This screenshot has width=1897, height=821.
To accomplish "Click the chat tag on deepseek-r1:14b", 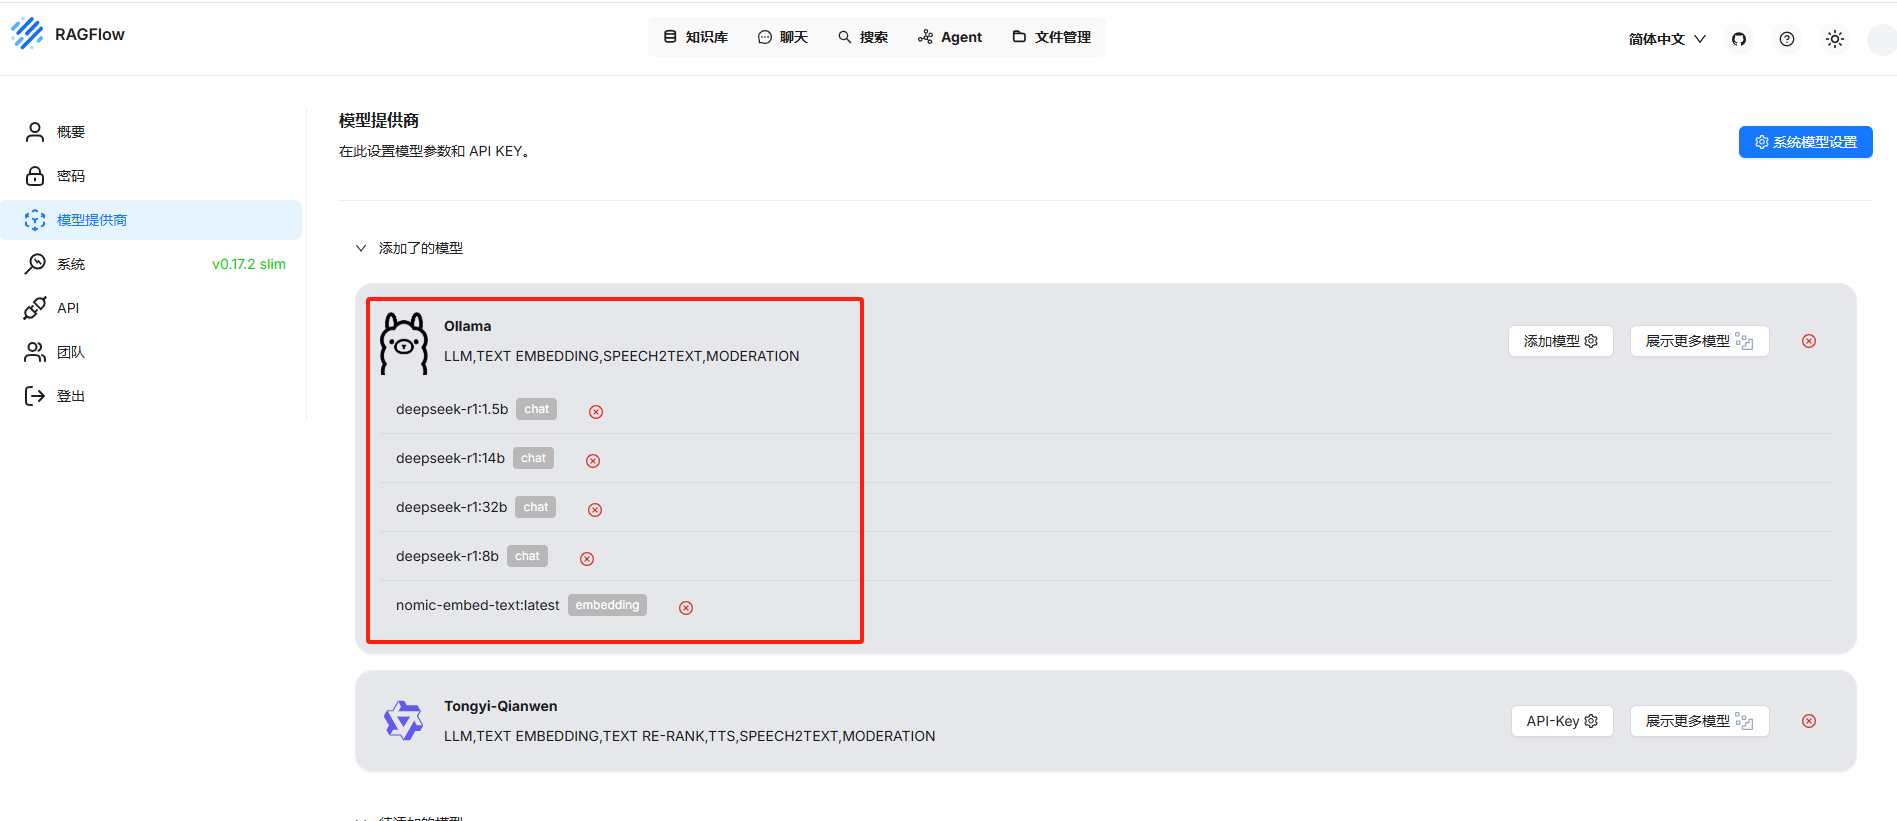I will pos(534,458).
